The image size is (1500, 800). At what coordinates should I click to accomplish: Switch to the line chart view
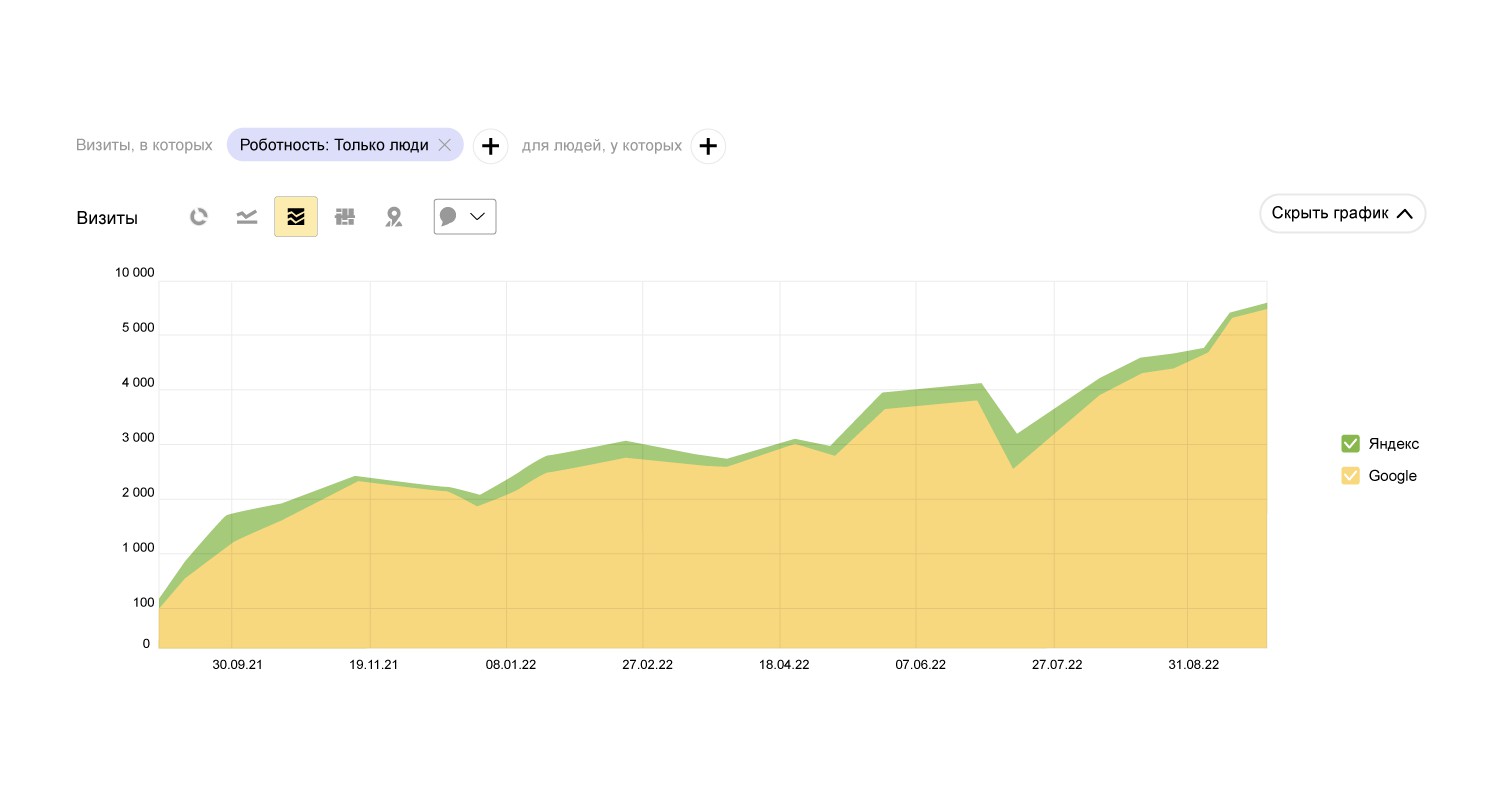(247, 216)
